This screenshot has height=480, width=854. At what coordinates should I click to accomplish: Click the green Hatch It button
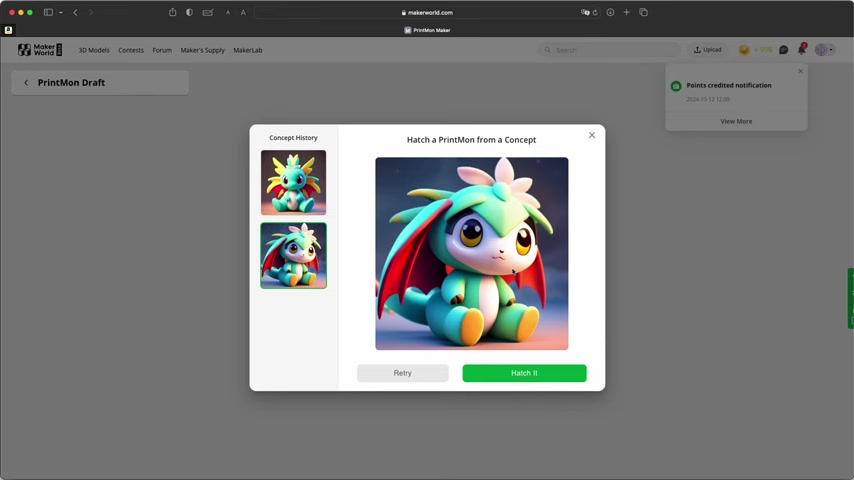[x=524, y=373]
